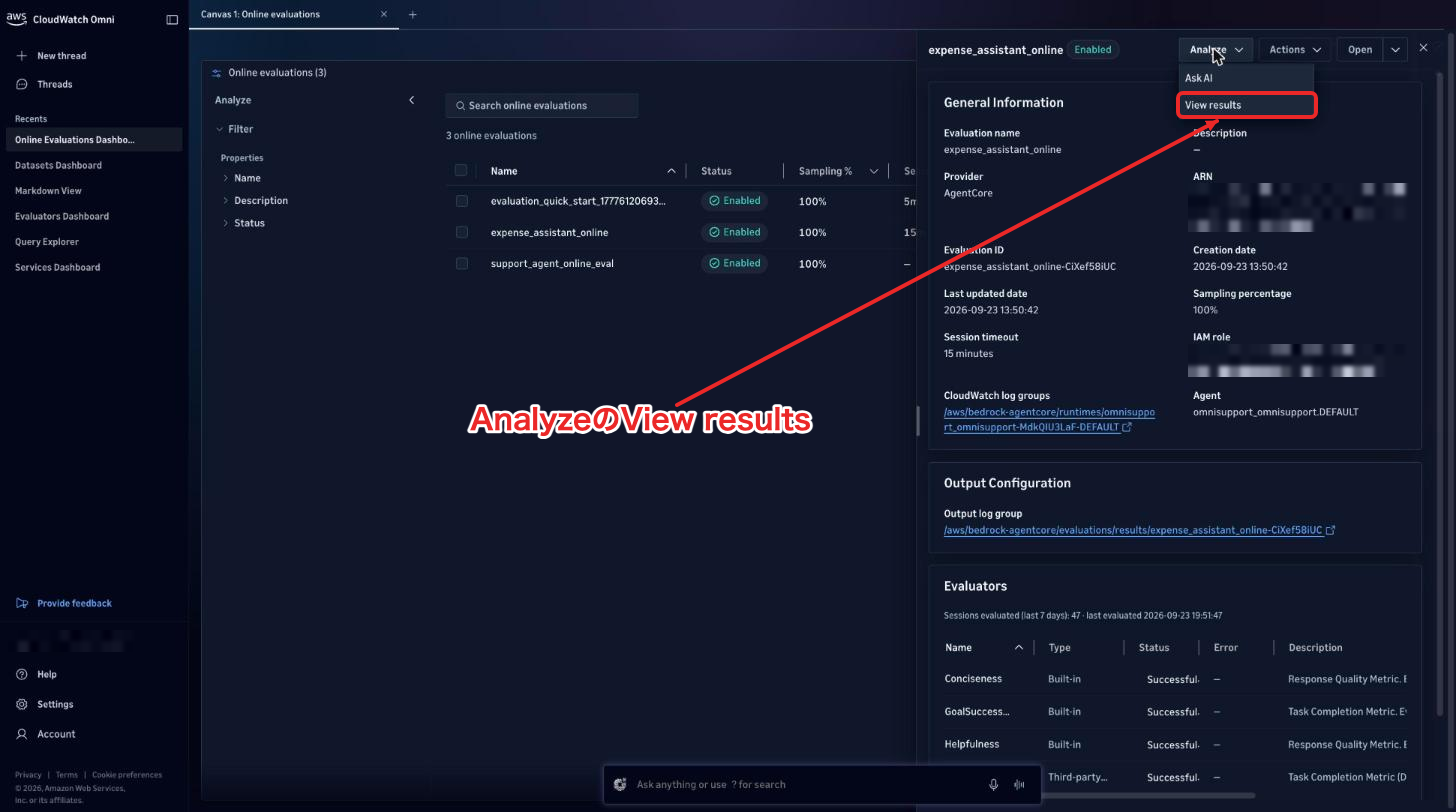Check the support_agent_online_eval row checkbox
The height and width of the screenshot is (812, 1456).
point(462,263)
